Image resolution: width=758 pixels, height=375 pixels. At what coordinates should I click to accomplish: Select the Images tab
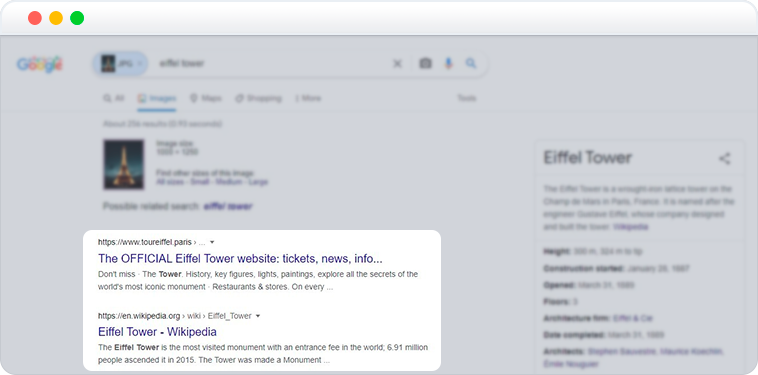tap(157, 98)
